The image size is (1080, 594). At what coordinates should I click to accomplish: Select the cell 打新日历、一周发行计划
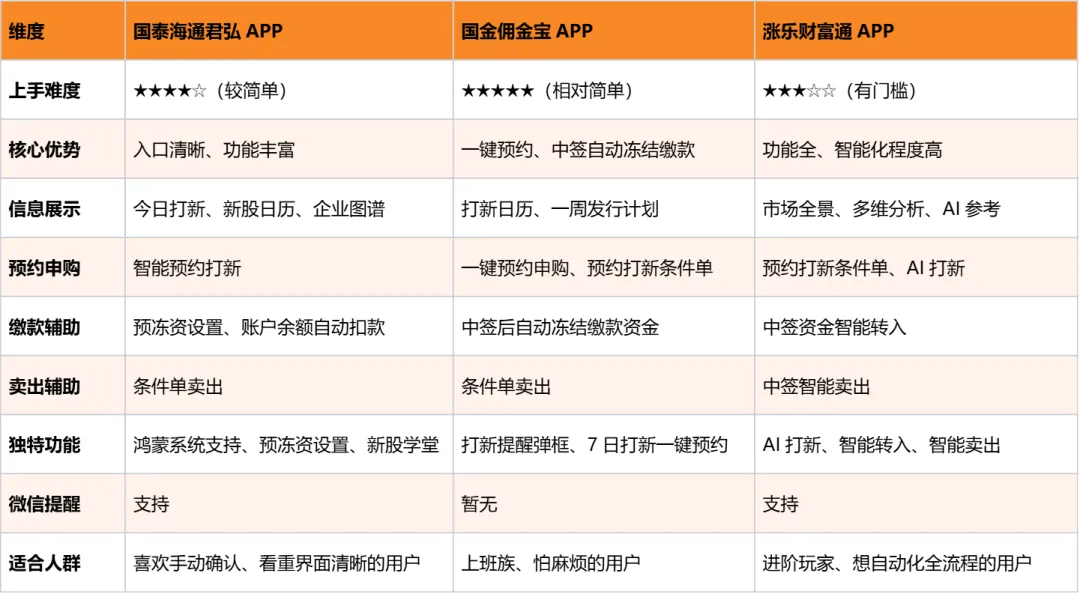click(604, 208)
